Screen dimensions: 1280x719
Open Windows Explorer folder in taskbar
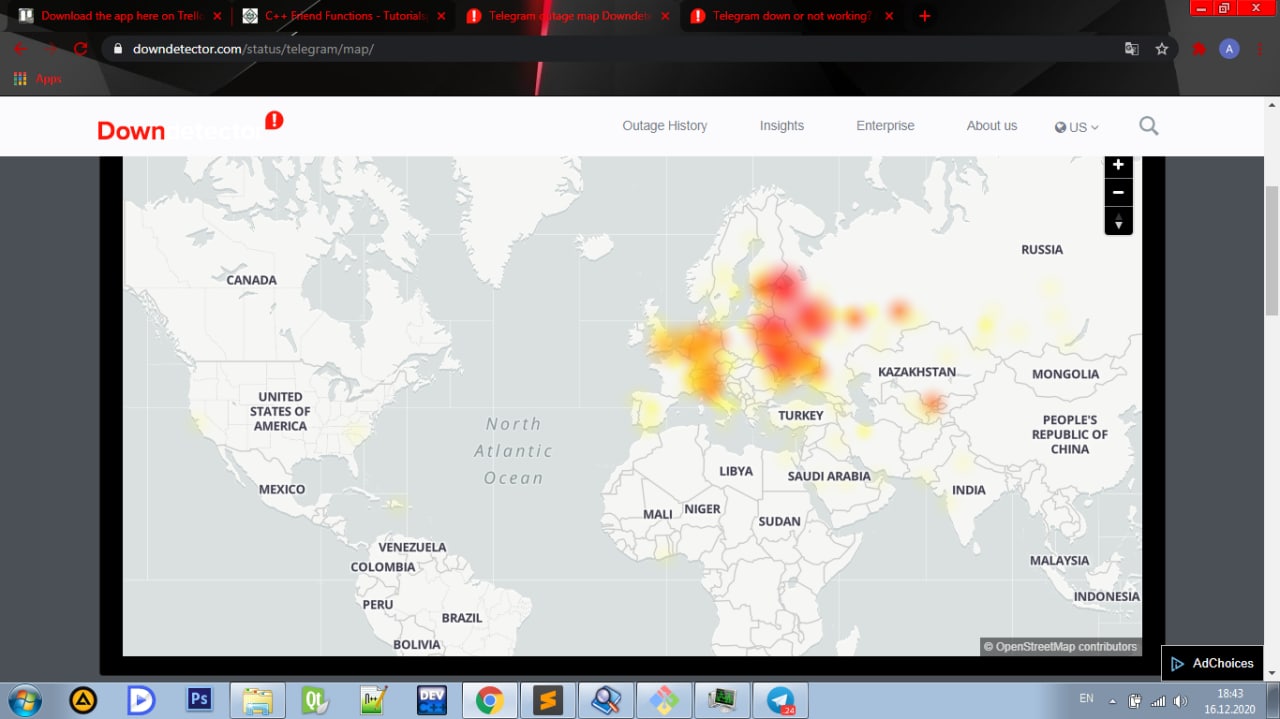pyautogui.click(x=257, y=700)
